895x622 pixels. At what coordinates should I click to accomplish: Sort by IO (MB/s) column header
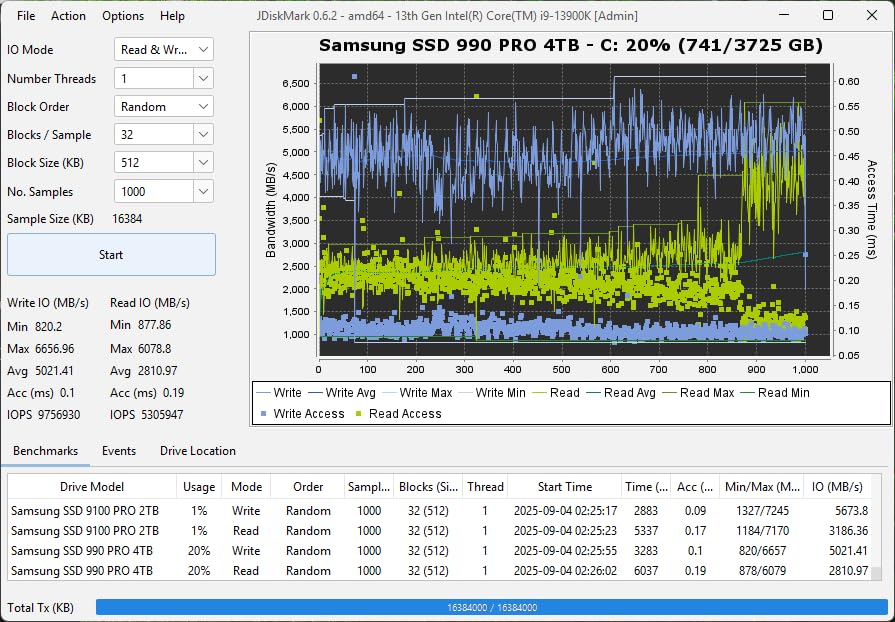click(837, 487)
